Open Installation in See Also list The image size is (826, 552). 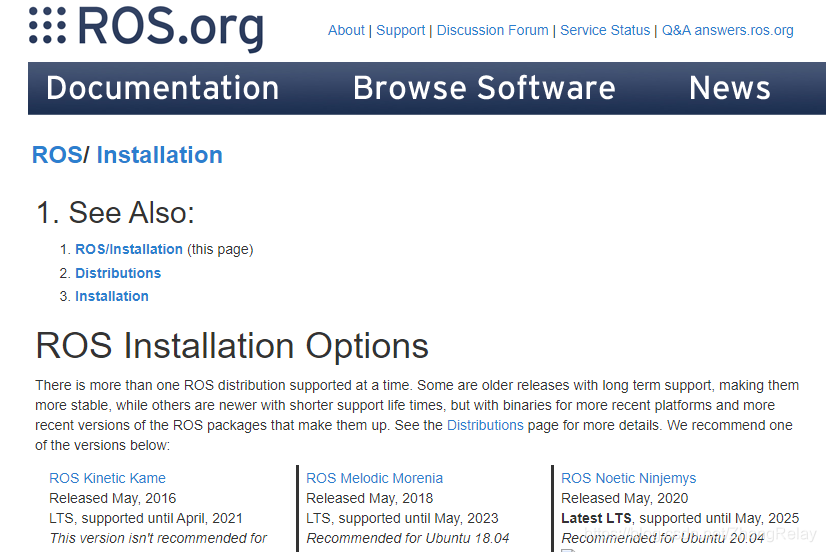click(112, 296)
